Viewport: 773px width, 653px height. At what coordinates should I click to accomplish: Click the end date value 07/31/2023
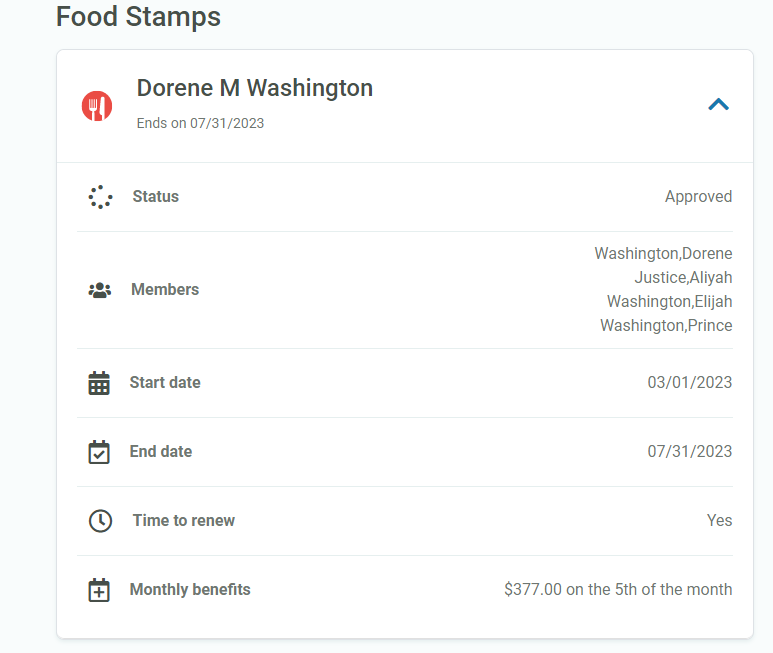690,451
